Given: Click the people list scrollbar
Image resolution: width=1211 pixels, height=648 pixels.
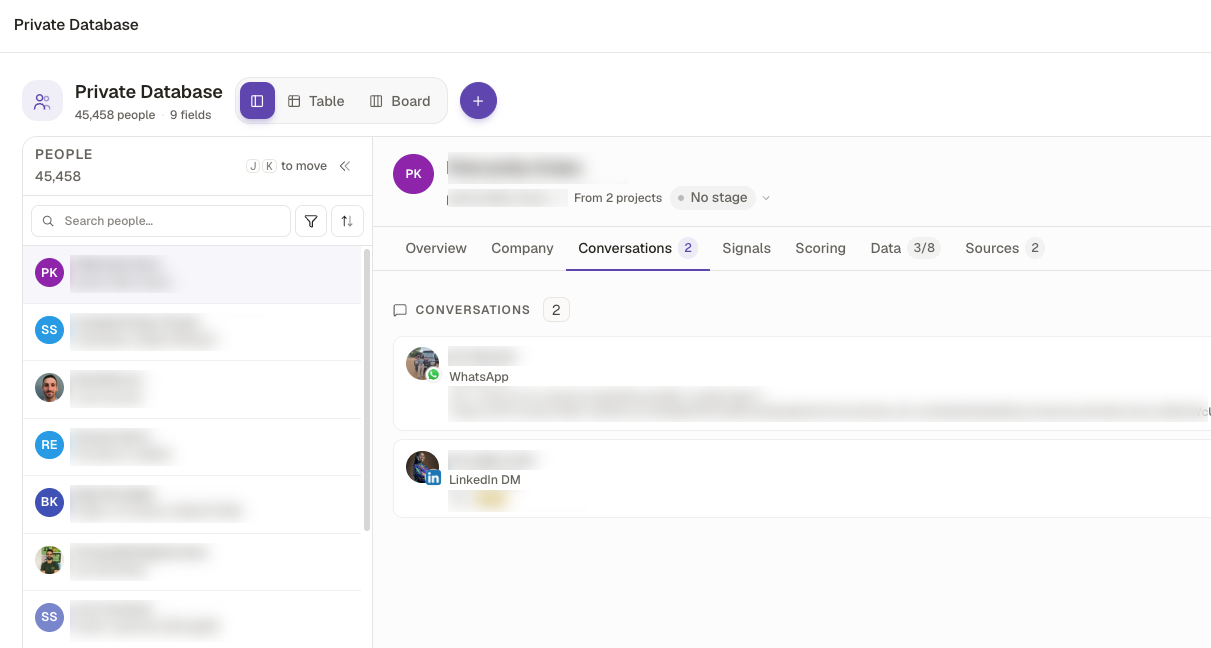Looking at the screenshot, I should 367,390.
